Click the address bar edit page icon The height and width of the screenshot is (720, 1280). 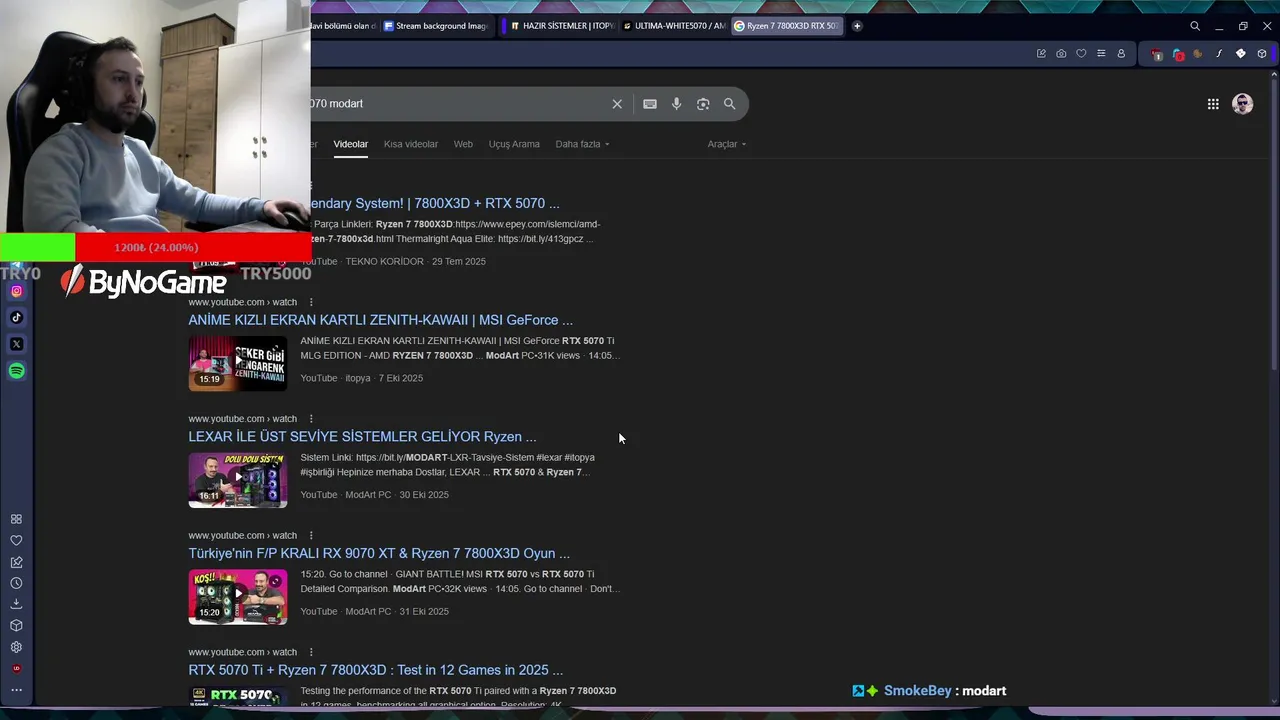point(1041,54)
